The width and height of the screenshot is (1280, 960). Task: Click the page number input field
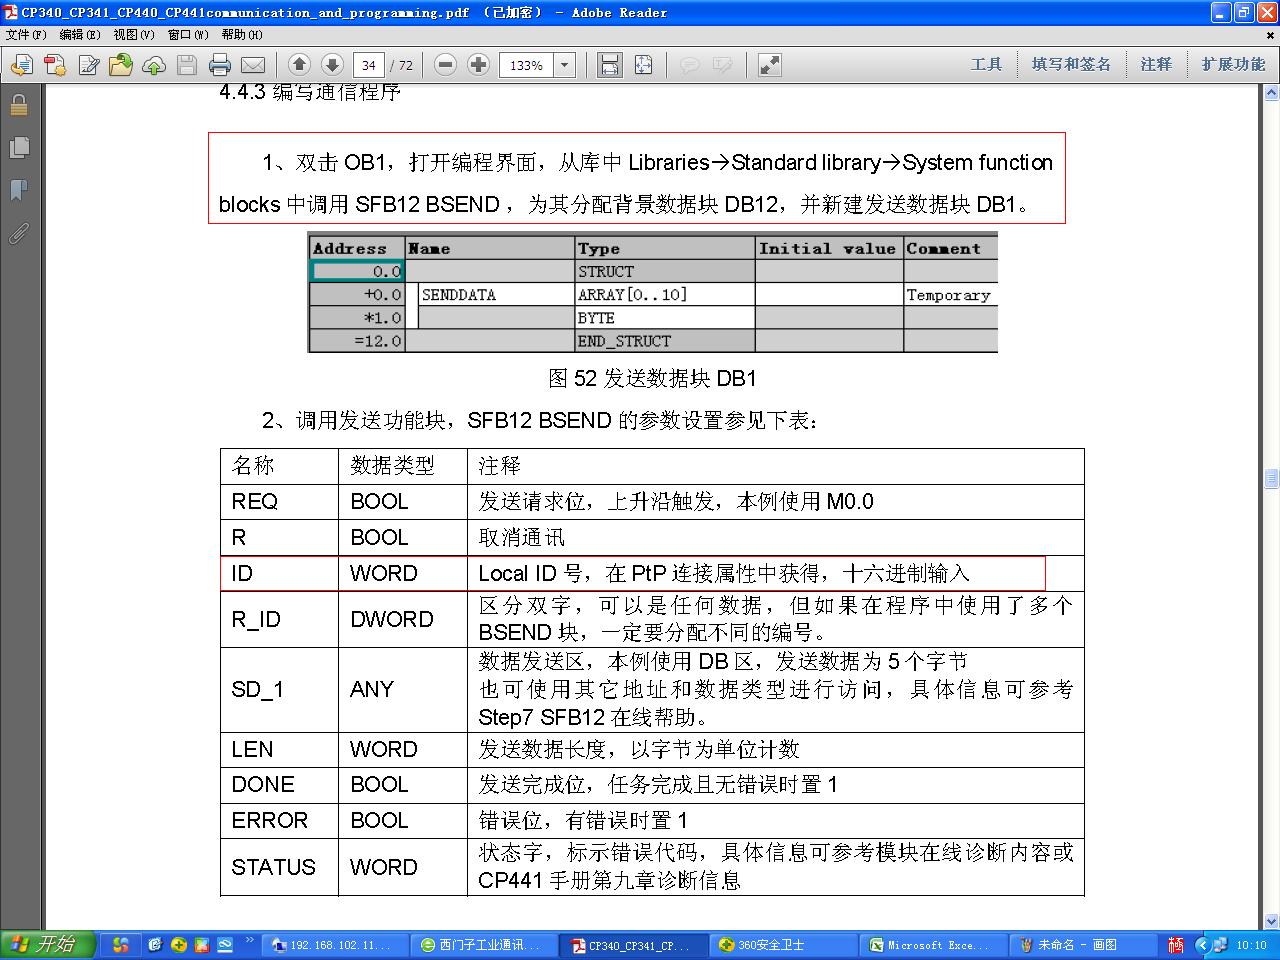tap(369, 65)
